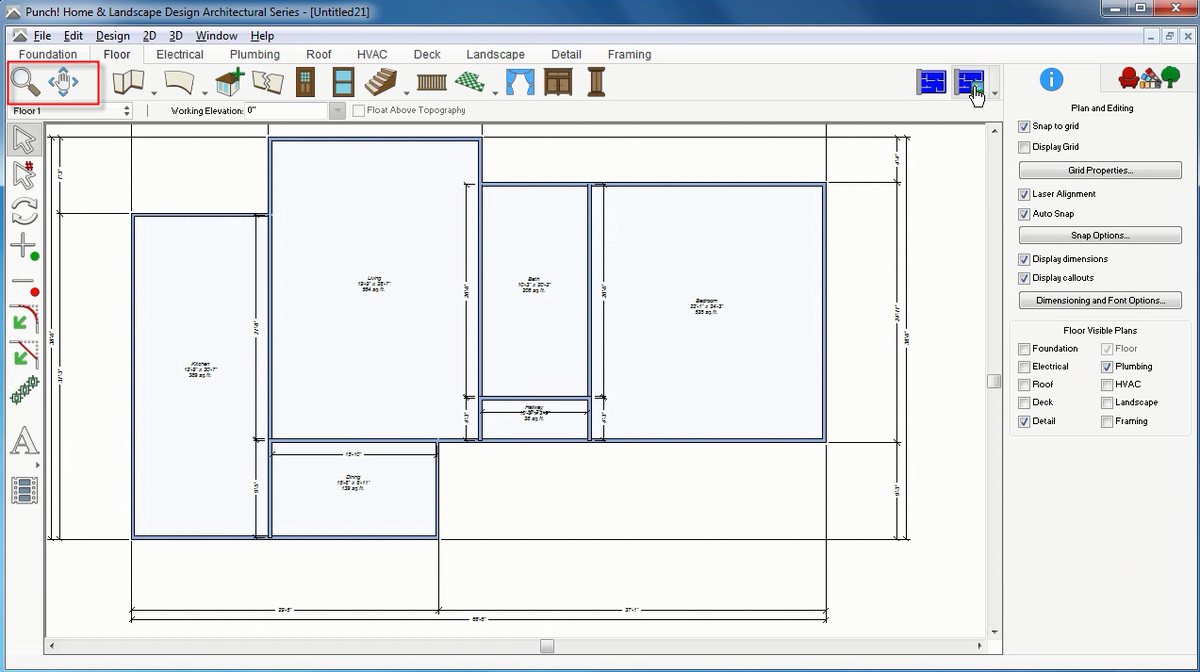The width and height of the screenshot is (1200, 672).
Task: Toggle Auto Snap checkbox
Action: (1023, 214)
